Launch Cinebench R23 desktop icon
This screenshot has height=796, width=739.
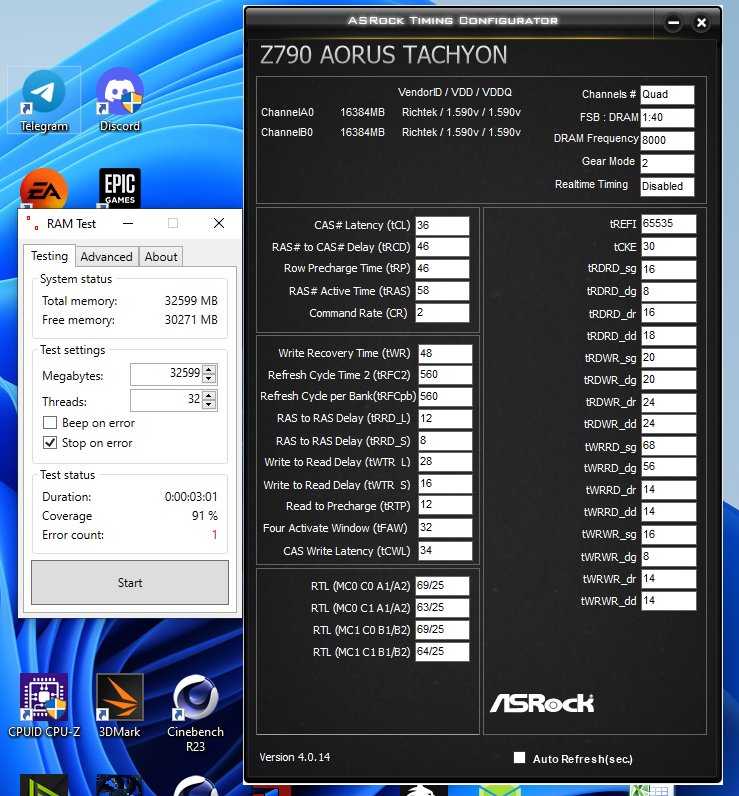coord(195,713)
